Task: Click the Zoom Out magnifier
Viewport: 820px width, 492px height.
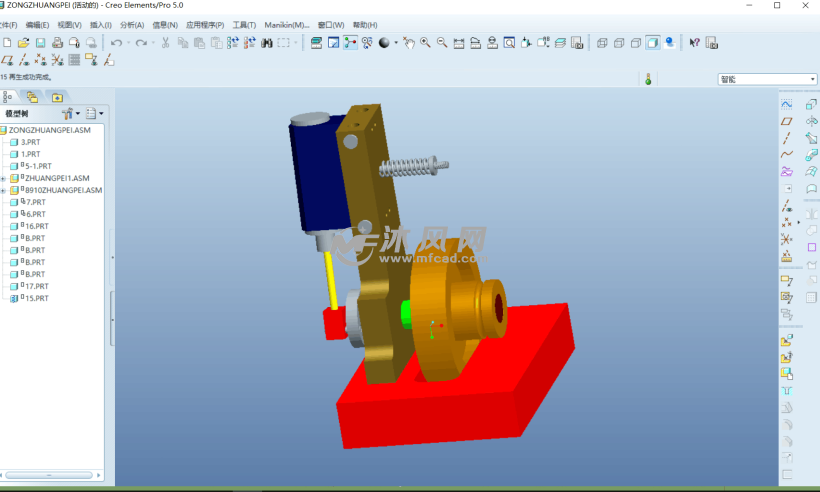Action: click(442, 43)
